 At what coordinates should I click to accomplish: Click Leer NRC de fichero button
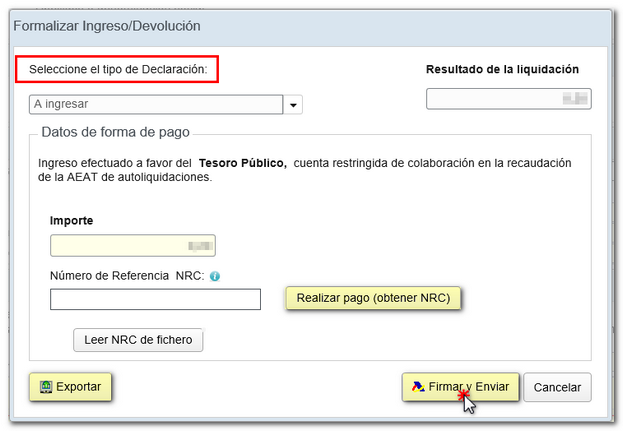[x=138, y=340]
